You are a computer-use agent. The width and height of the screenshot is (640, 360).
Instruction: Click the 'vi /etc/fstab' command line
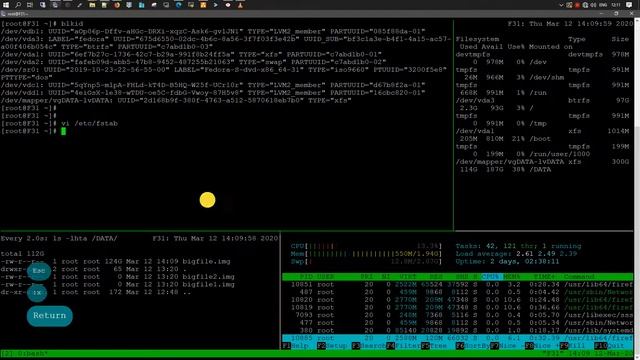click(x=89, y=123)
